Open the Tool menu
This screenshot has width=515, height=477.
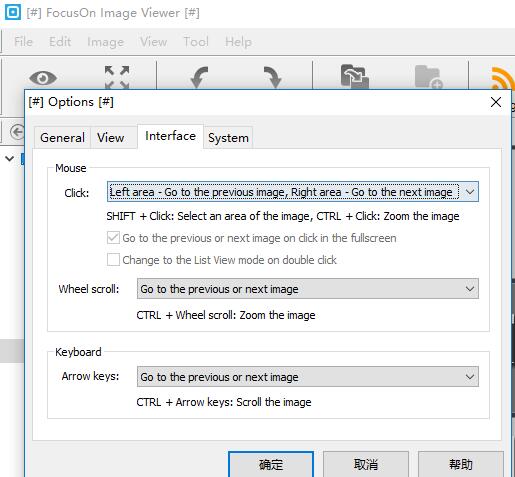(196, 42)
